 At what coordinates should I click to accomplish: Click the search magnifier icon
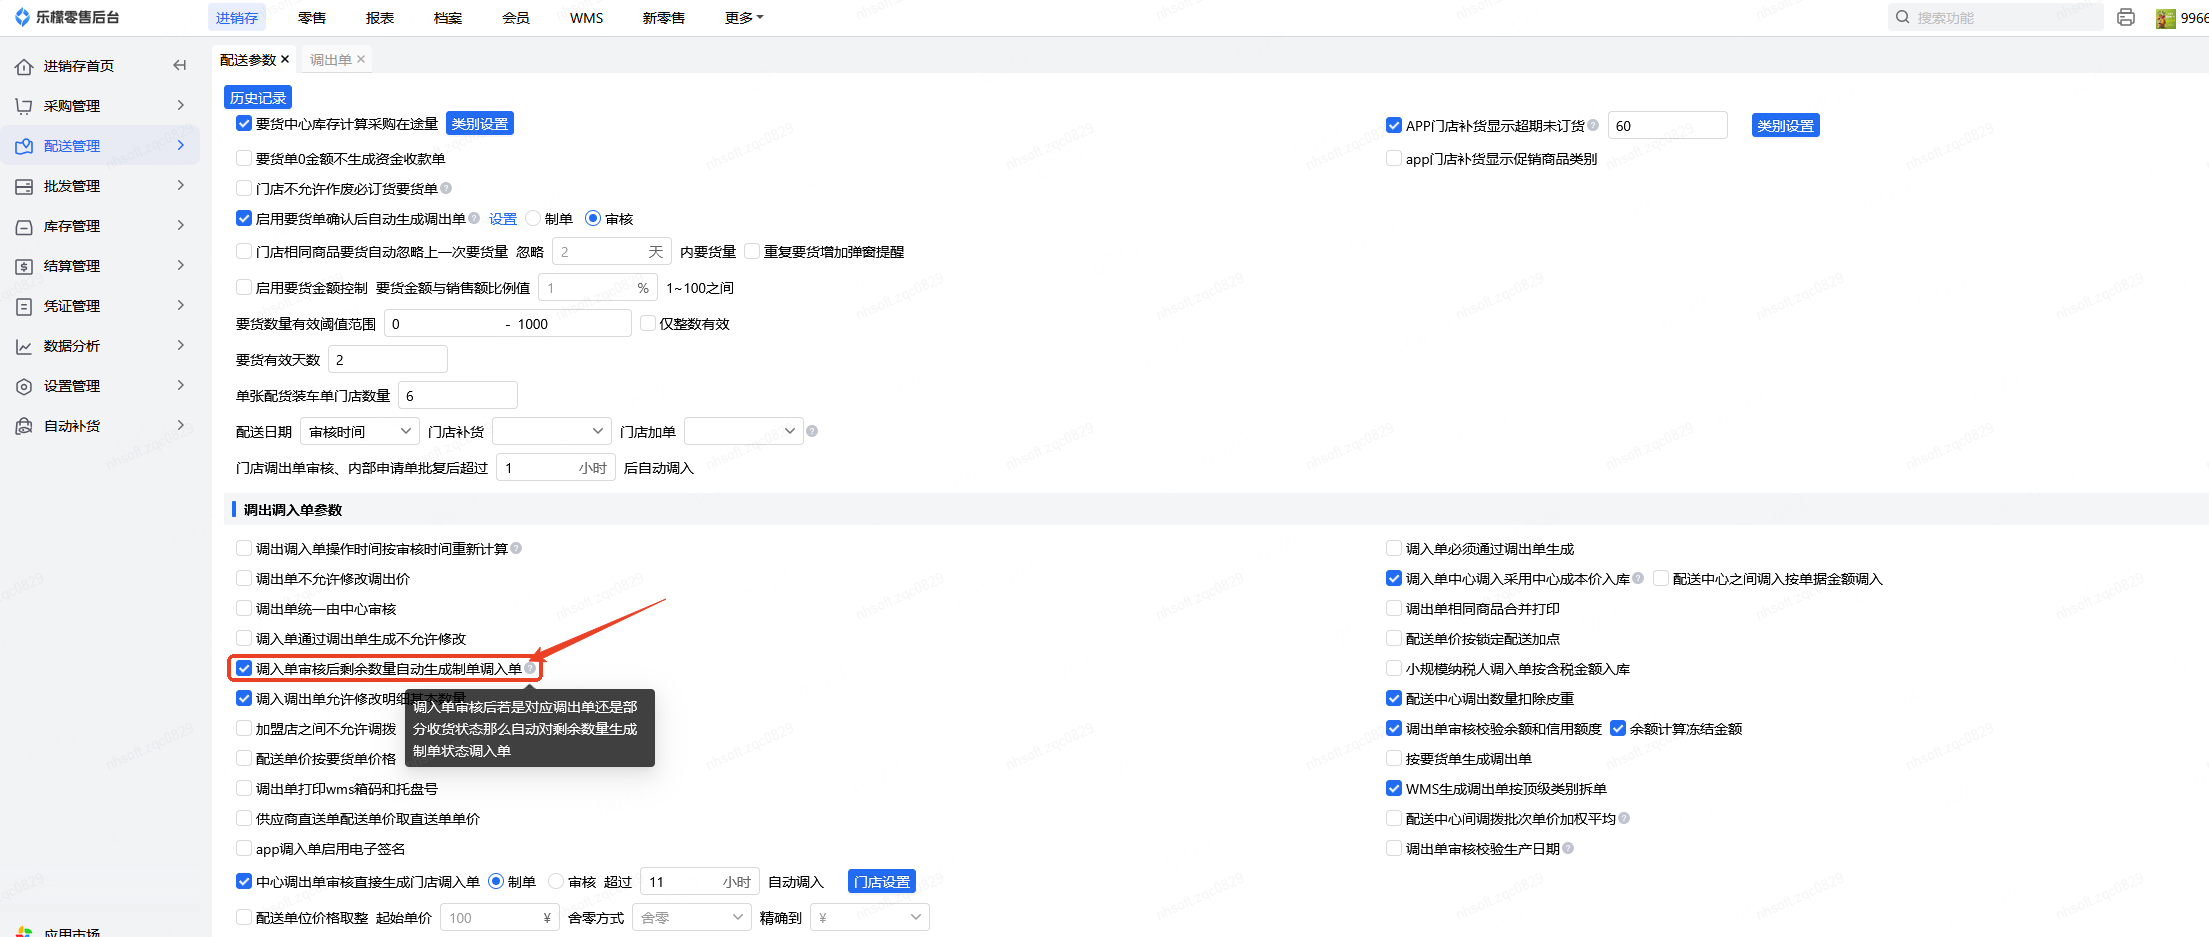pyautogui.click(x=1902, y=17)
